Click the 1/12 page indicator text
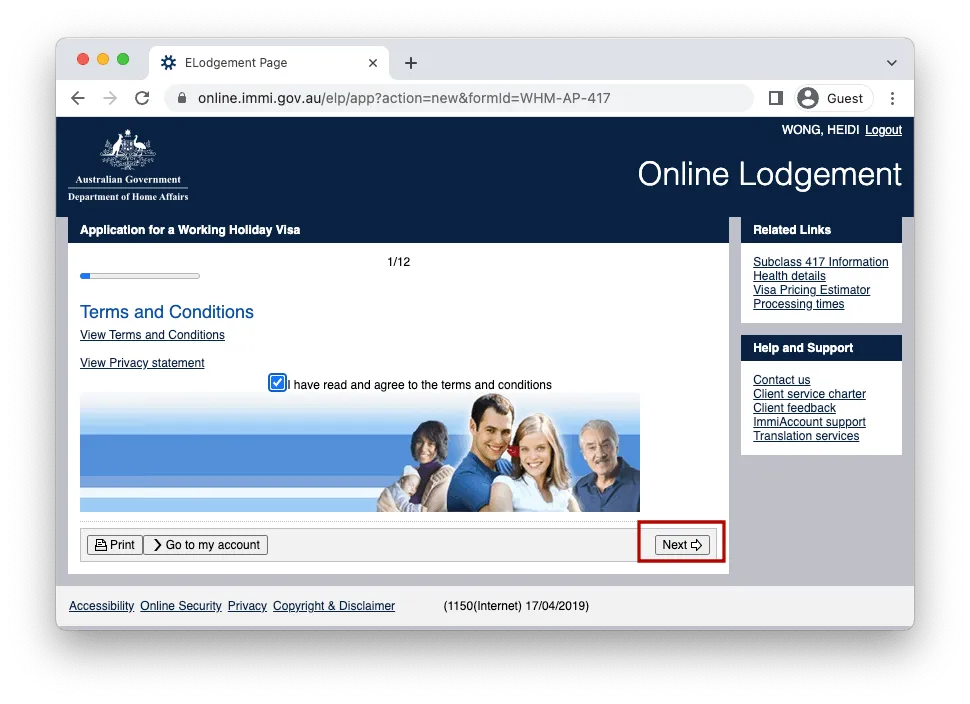The image size is (970, 704). [398, 262]
